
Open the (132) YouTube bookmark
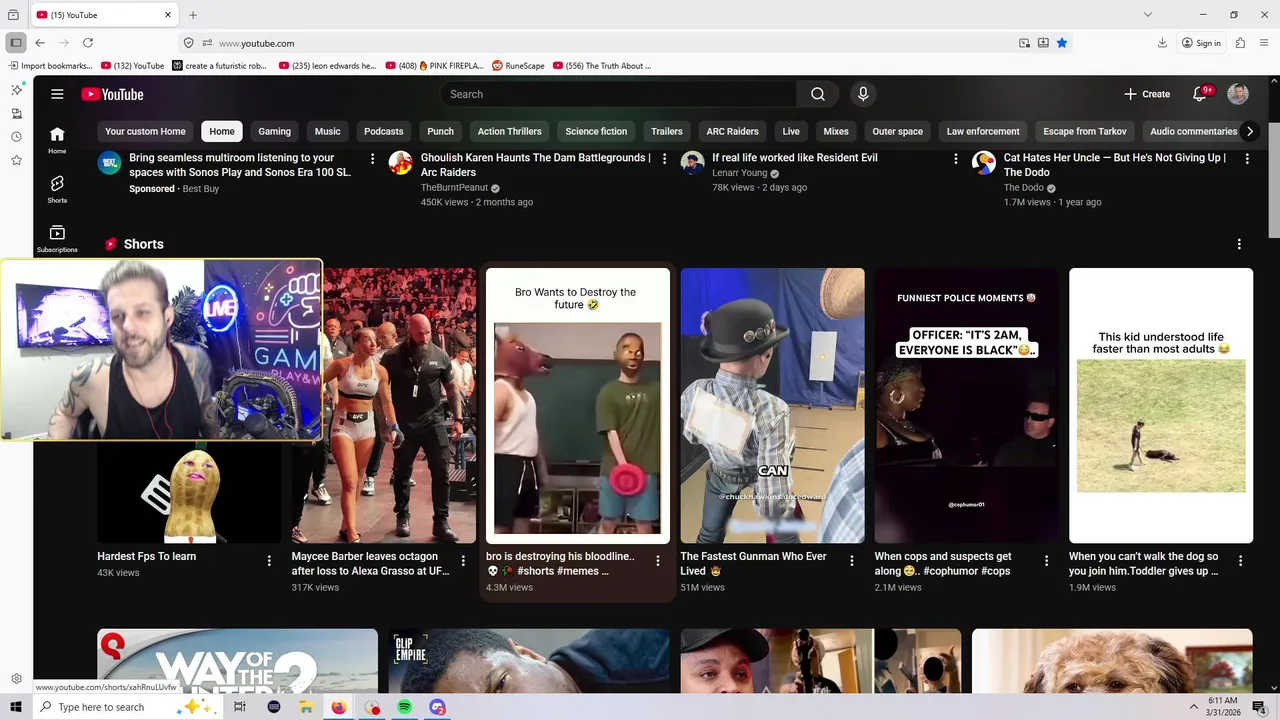[x=132, y=66]
